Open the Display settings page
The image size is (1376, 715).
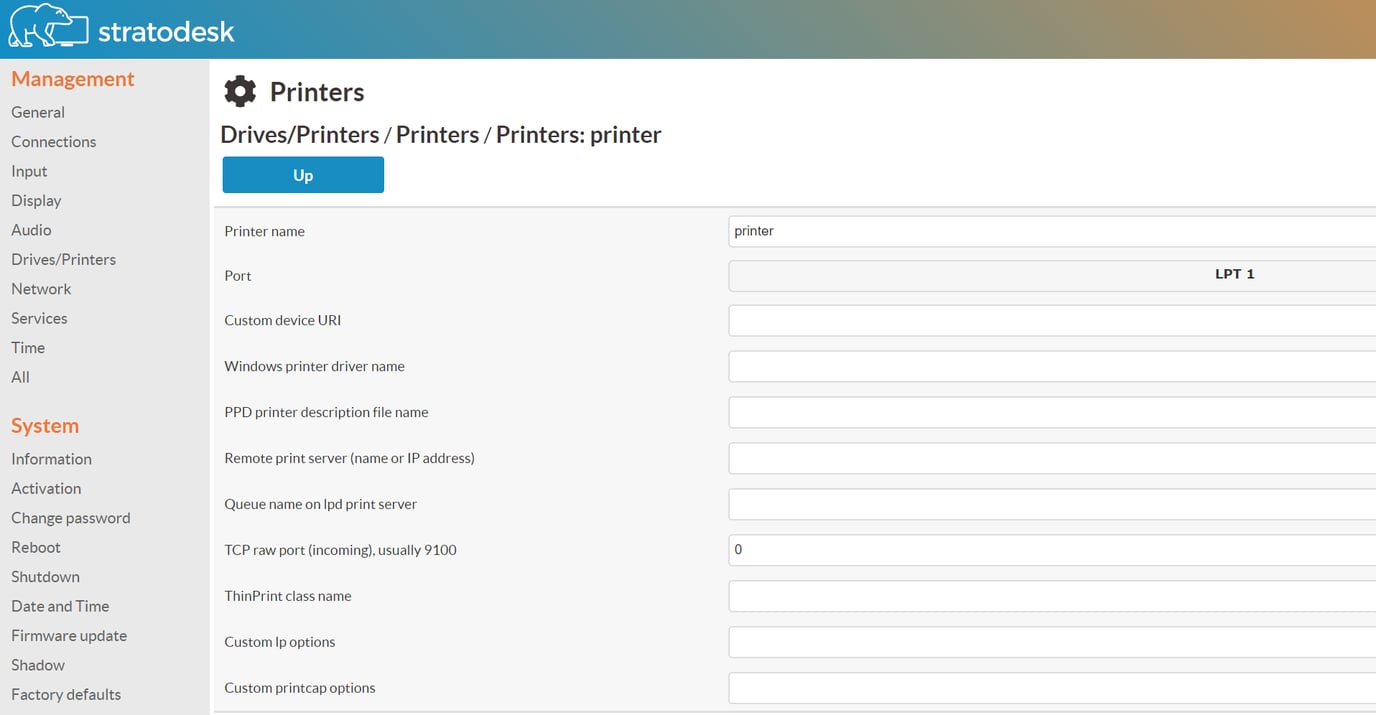pos(36,200)
